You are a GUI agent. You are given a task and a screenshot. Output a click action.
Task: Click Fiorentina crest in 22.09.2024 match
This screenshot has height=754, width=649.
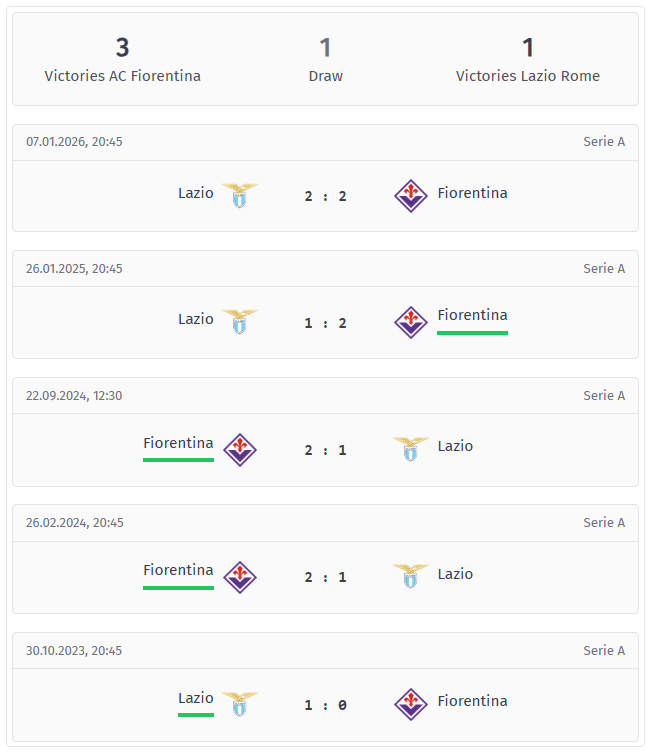[240, 449]
